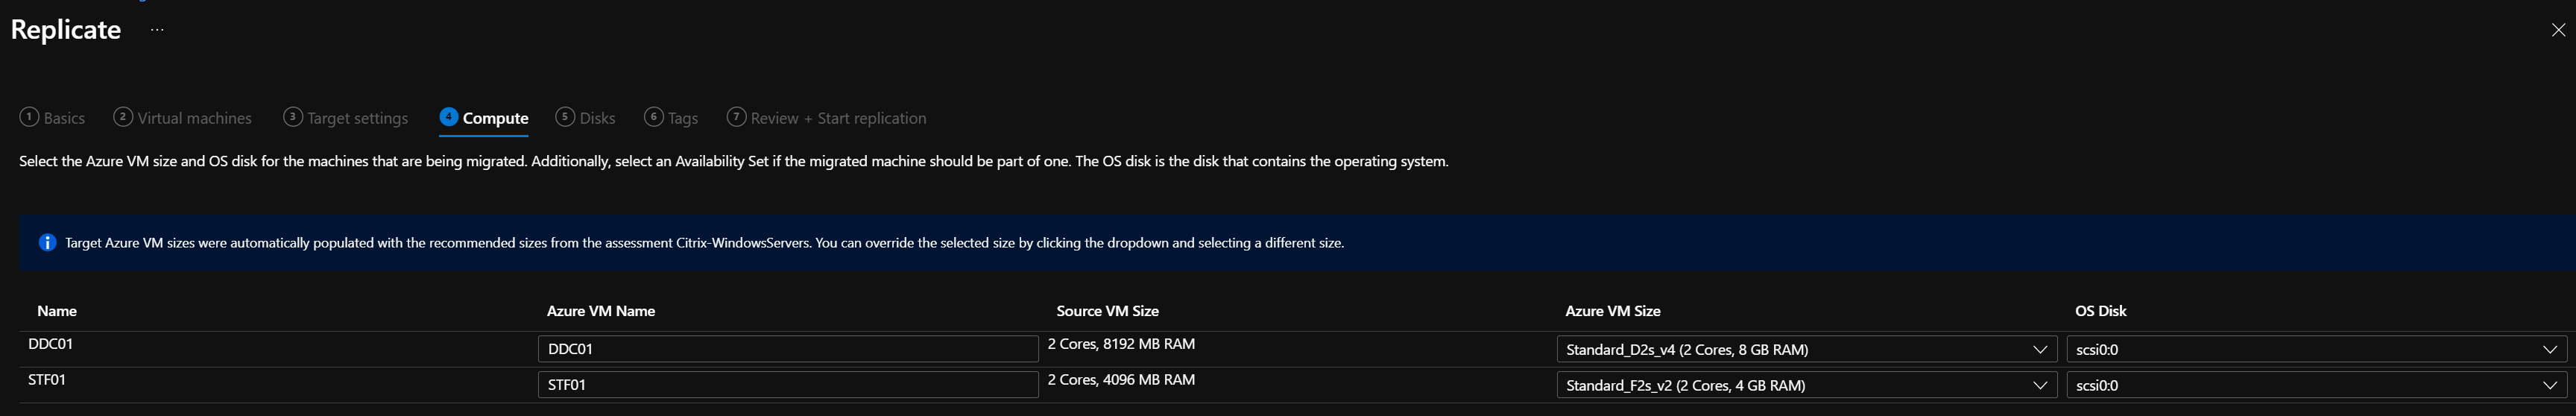Click the blue info icon in banner
The height and width of the screenshot is (416, 2576).
[47, 243]
